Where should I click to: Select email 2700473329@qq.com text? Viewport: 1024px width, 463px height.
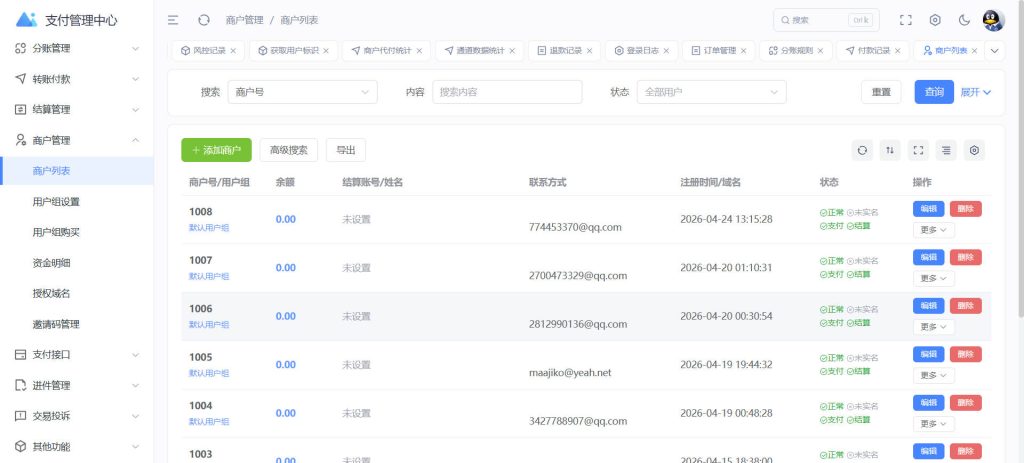578,276
